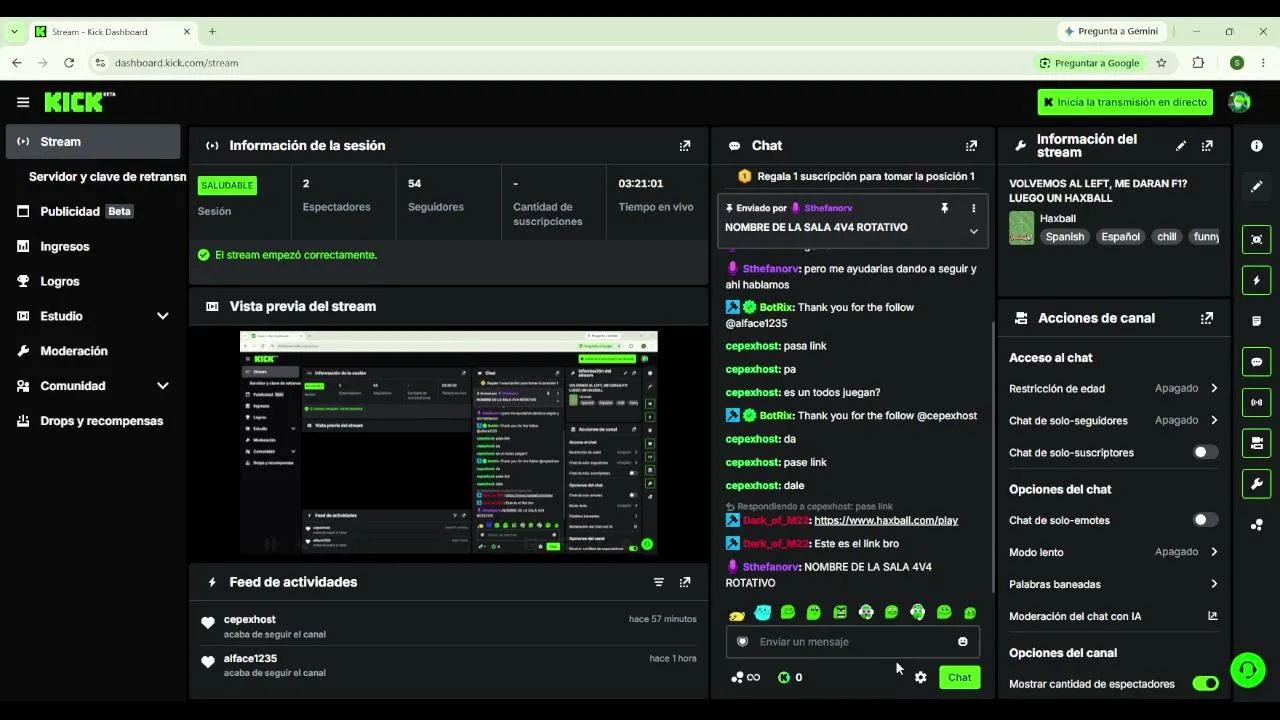Bookmark this page with the star
The height and width of the screenshot is (720, 1280).
pyautogui.click(x=1161, y=63)
